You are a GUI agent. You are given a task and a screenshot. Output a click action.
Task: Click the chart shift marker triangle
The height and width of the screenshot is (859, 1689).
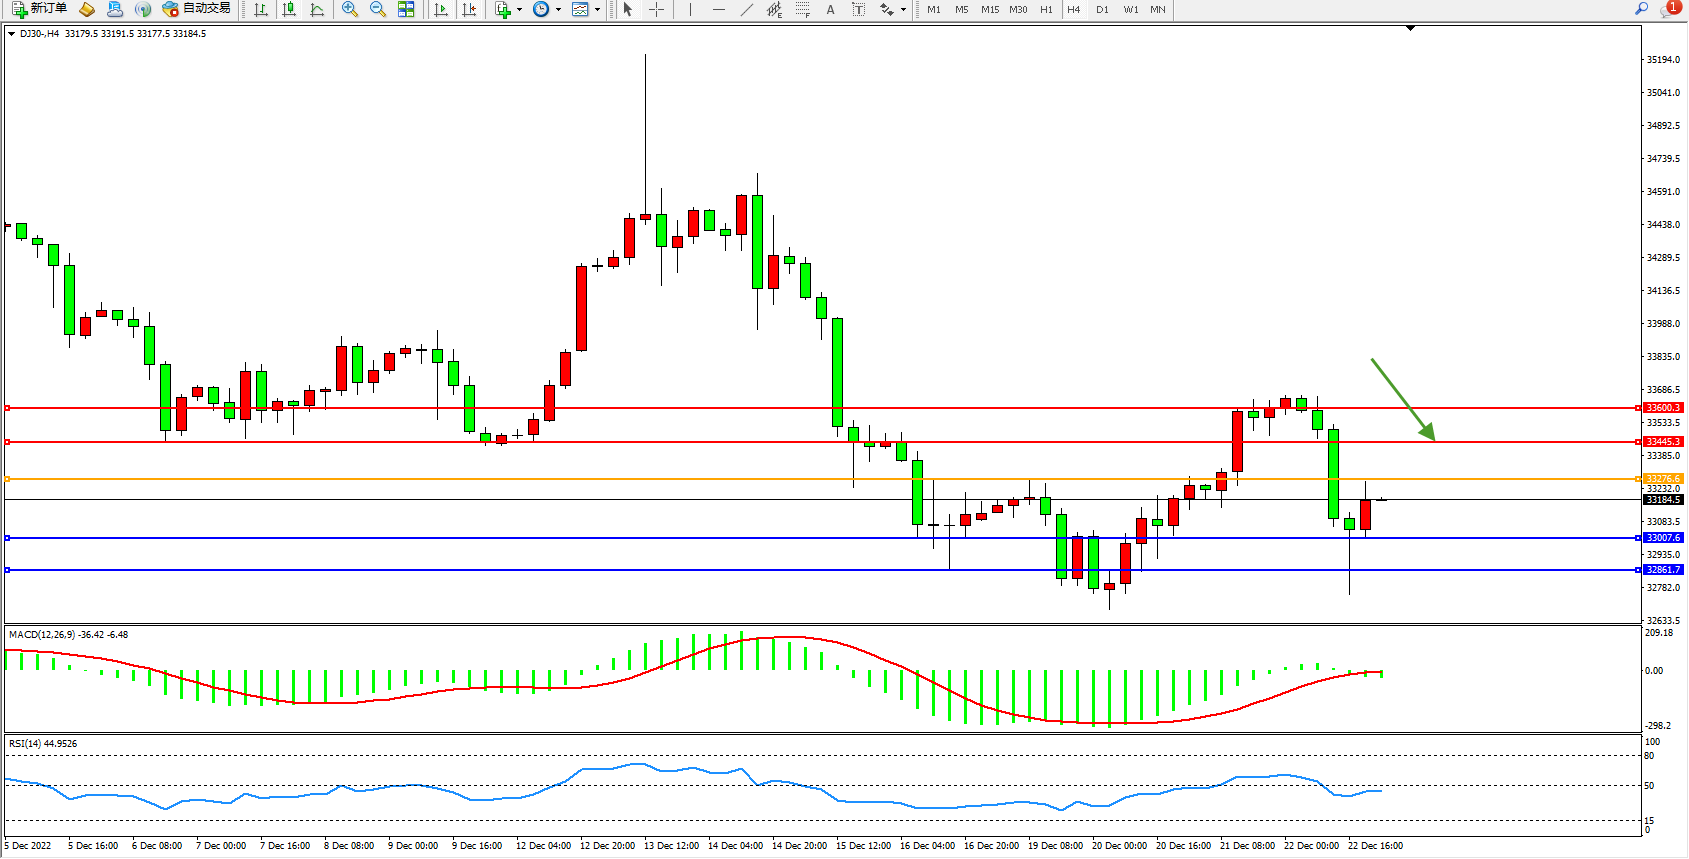coord(1410,29)
